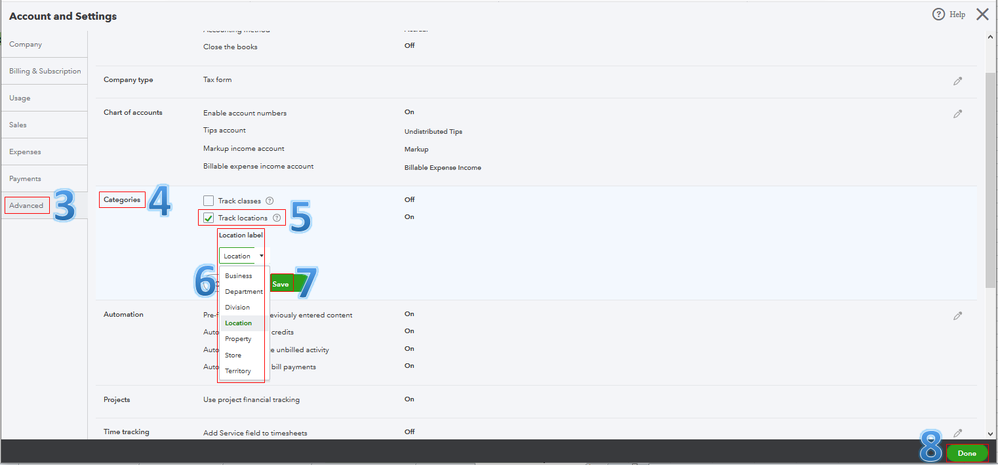Choose Property in location label list

coord(238,339)
